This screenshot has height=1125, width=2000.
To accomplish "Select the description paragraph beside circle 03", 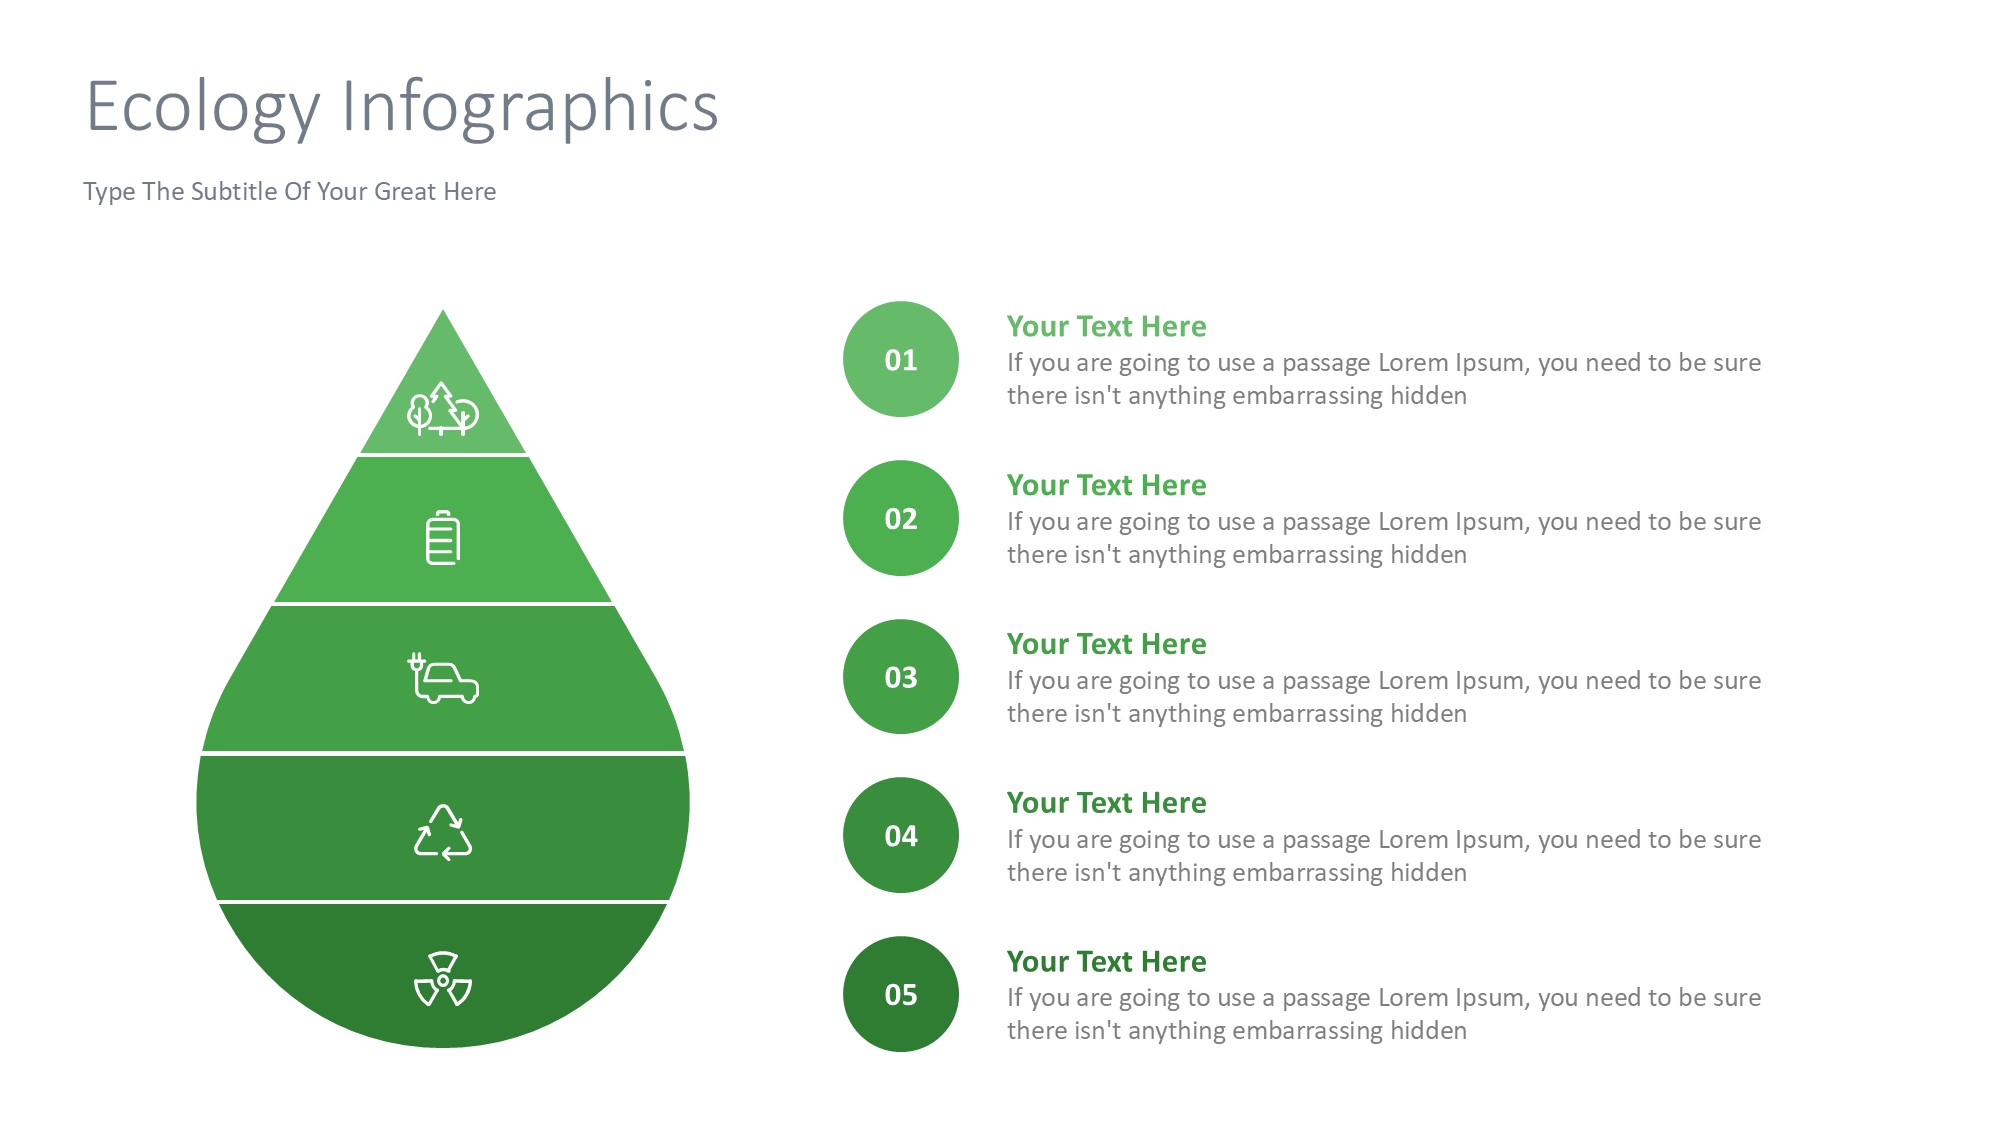I will point(1383,697).
